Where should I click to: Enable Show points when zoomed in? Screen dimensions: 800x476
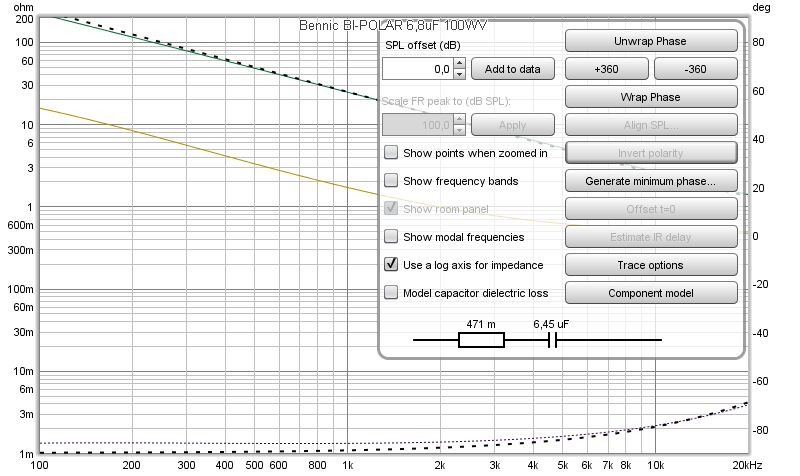[391, 153]
